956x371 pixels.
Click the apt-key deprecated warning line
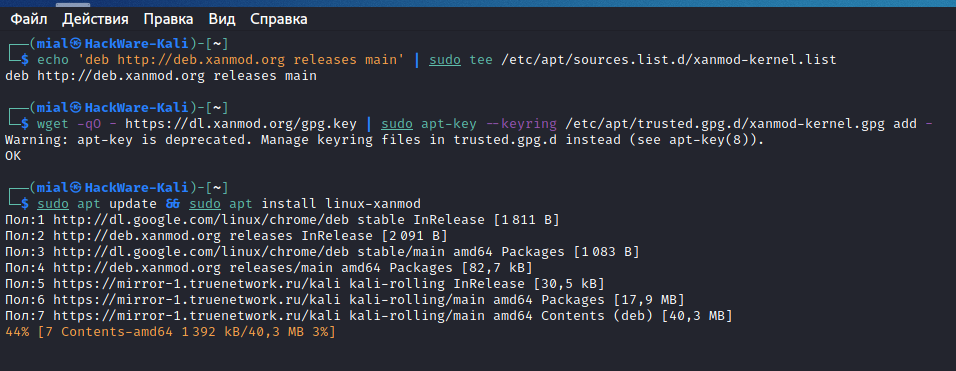click(x=384, y=140)
